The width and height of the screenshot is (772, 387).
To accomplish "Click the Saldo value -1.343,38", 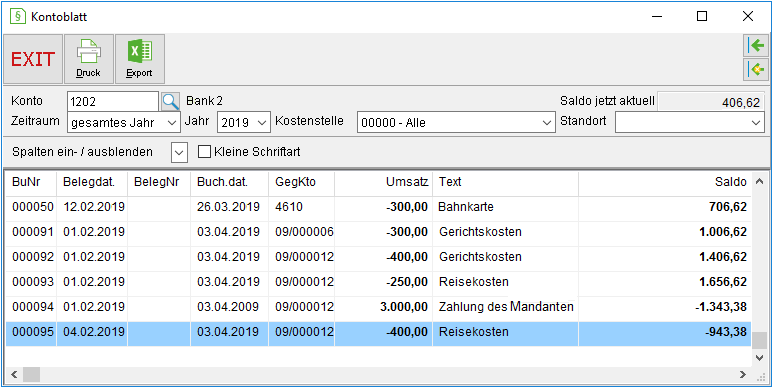I will coord(721,307).
